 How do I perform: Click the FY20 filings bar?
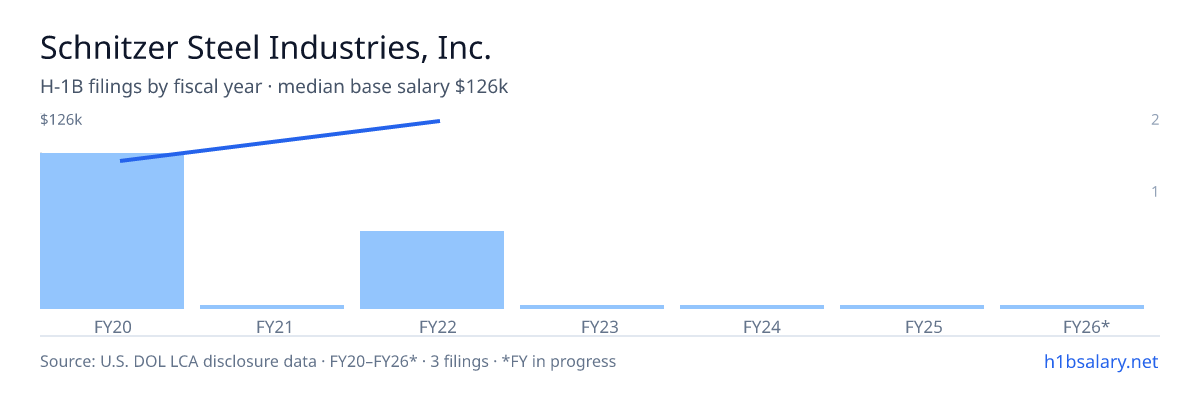[x=112, y=231]
